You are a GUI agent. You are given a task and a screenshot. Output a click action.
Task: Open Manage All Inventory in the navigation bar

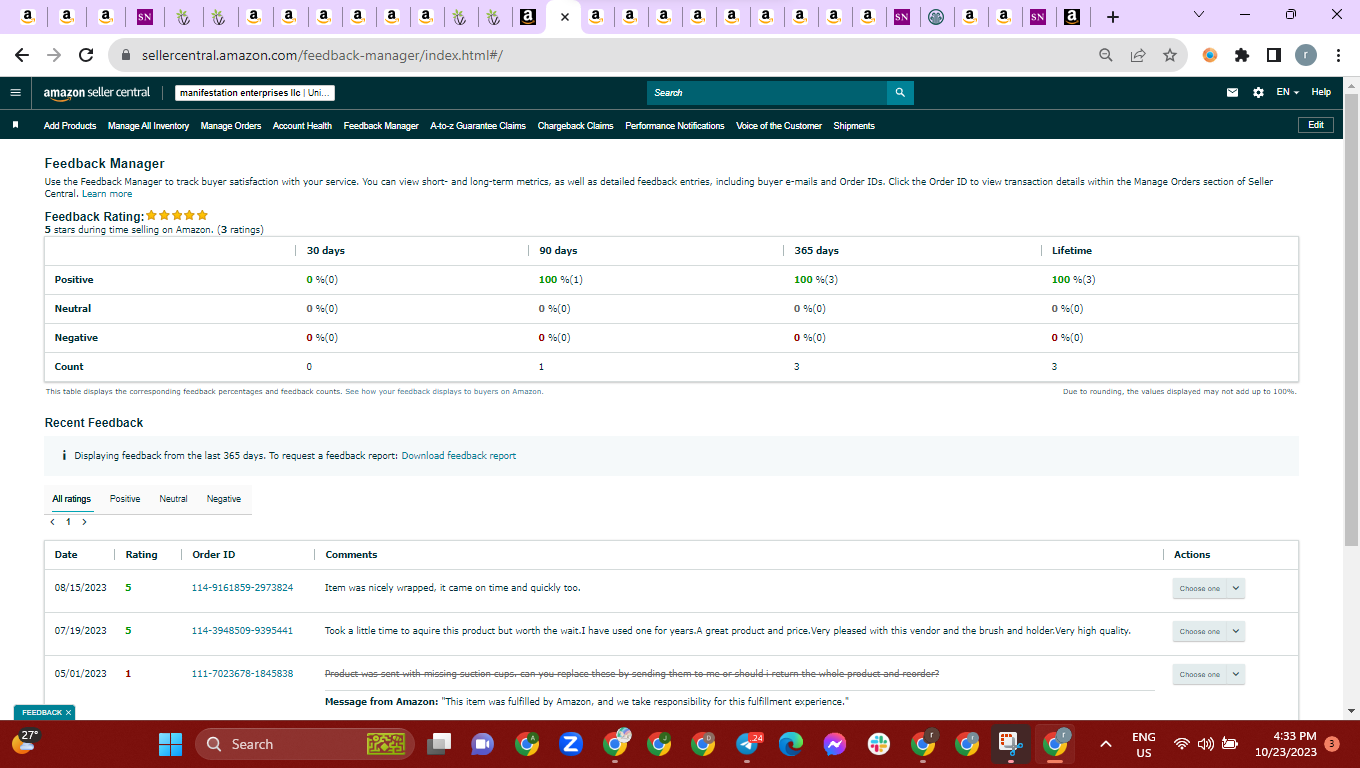pyautogui.click(x=148, y=126)
